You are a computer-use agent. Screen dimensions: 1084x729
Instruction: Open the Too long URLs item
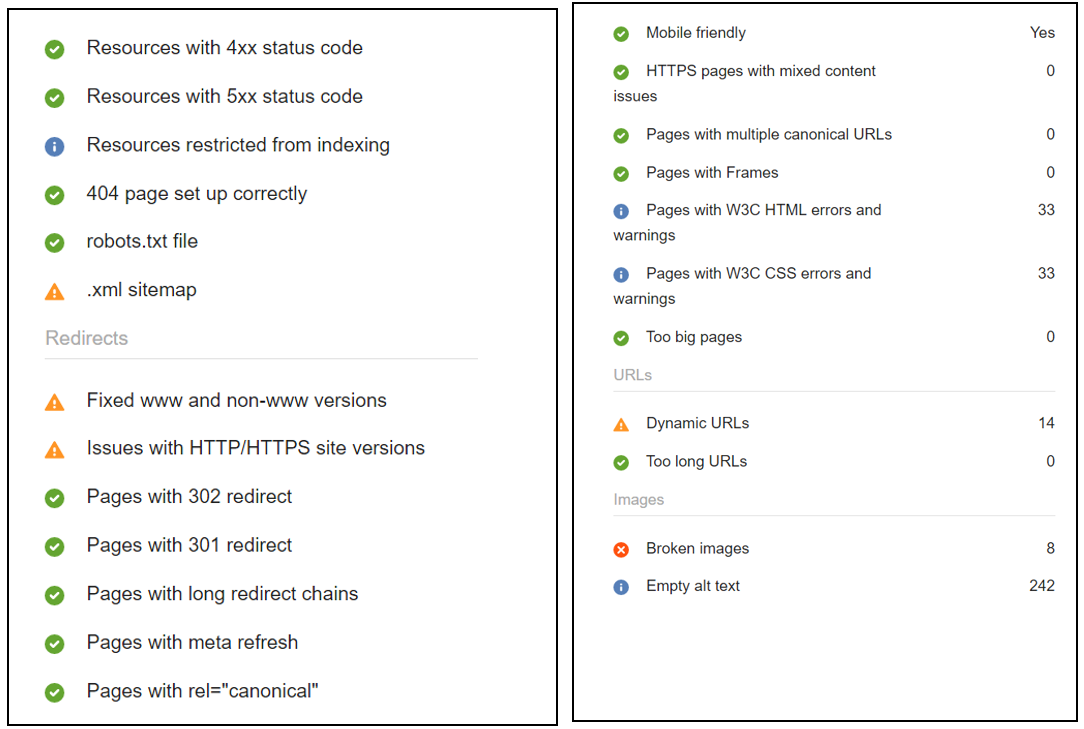pyautogui.click(x=696, y=461)
